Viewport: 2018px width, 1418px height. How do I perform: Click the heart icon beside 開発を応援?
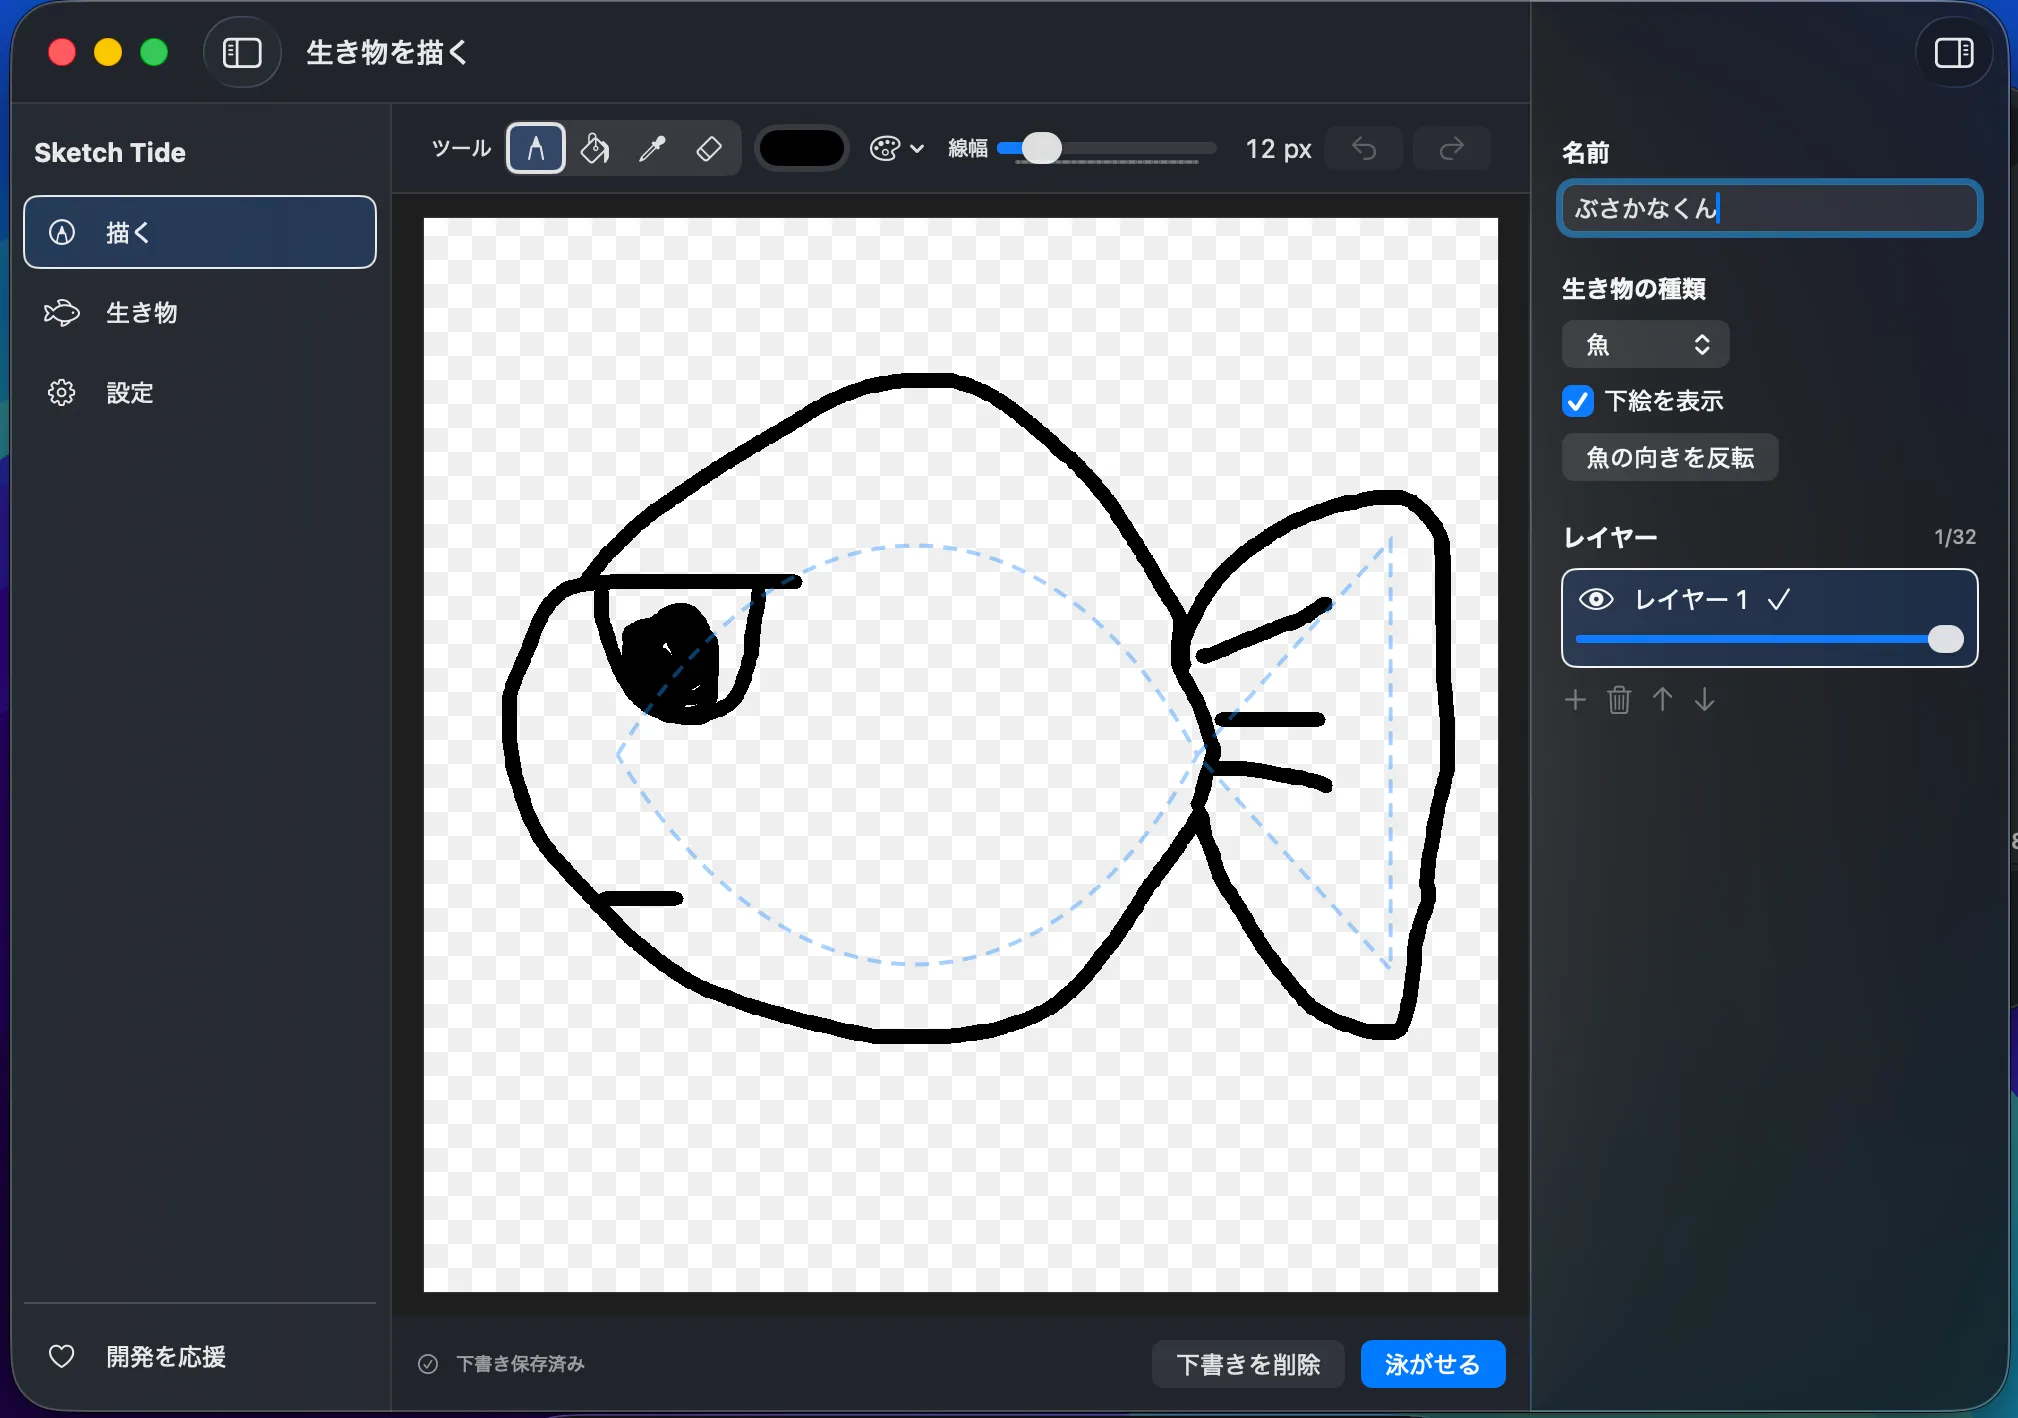(62, 1356)
